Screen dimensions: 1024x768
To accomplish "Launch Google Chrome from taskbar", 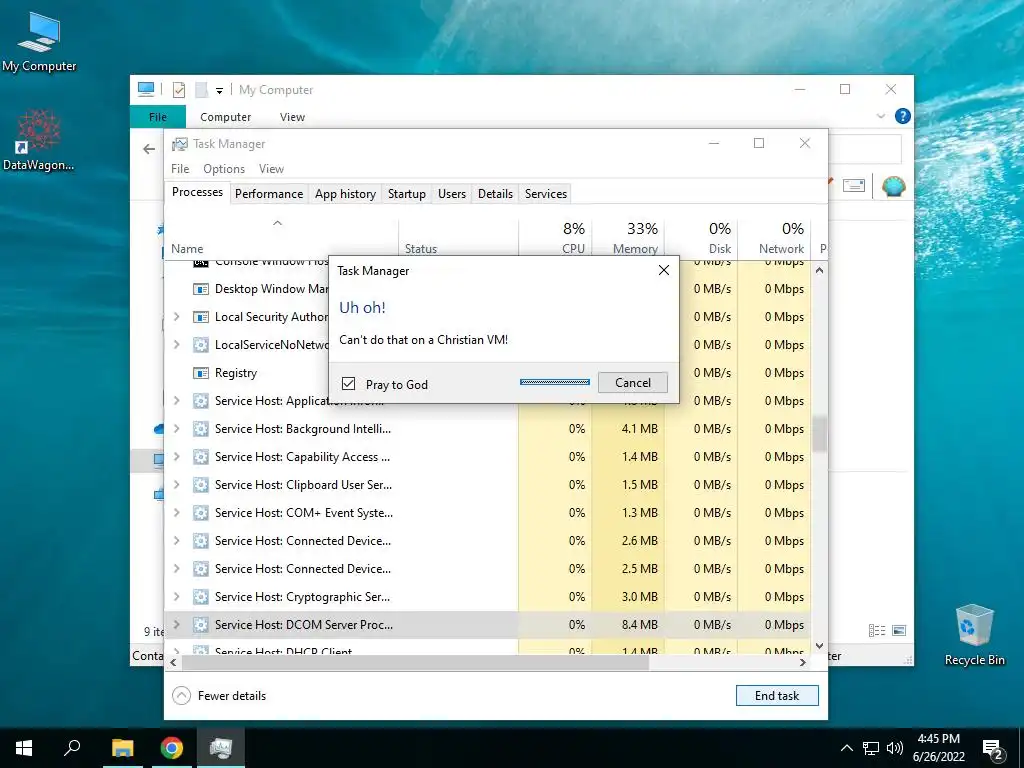I will (172, 748).
